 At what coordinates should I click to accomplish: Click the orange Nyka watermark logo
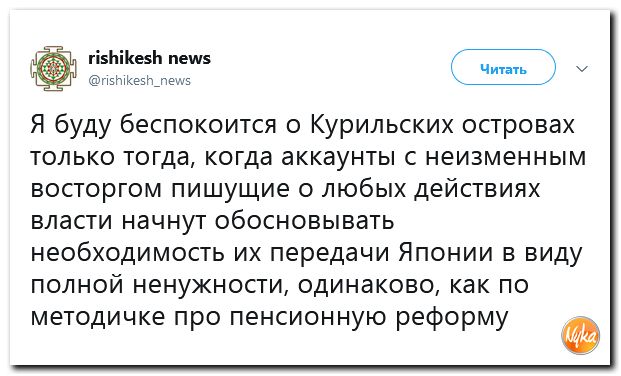click(x=580, y=336)
